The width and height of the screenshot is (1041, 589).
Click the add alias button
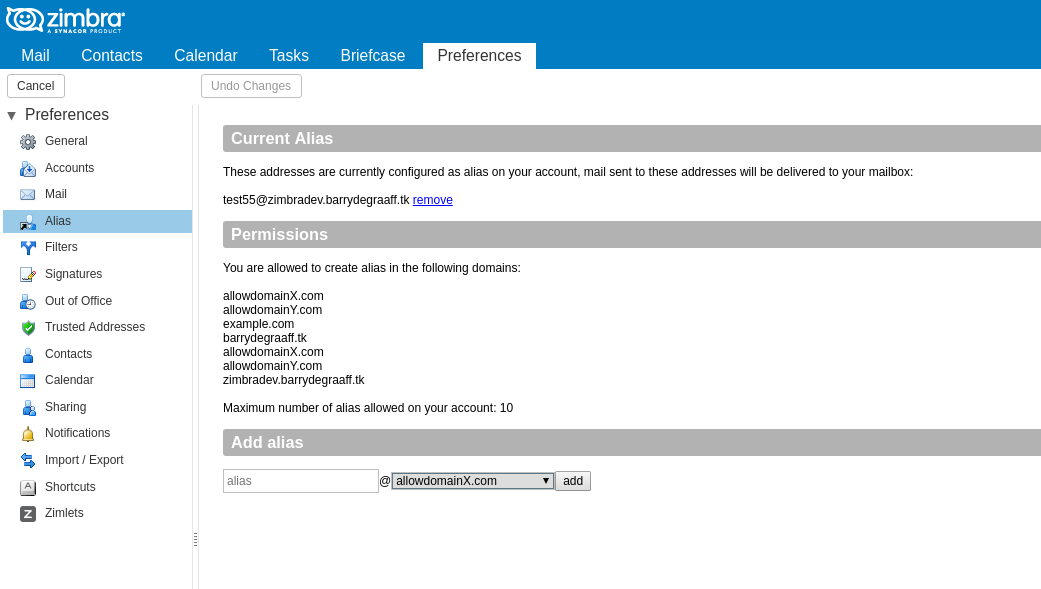[573, 481]
